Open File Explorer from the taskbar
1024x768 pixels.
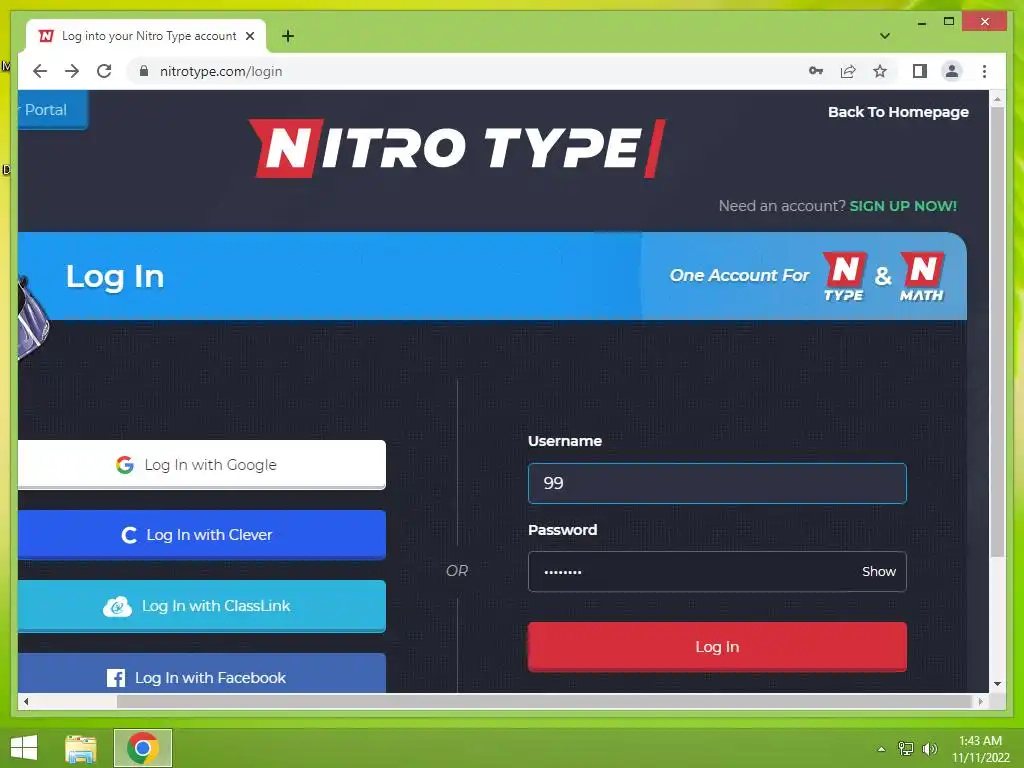[81, 748]
